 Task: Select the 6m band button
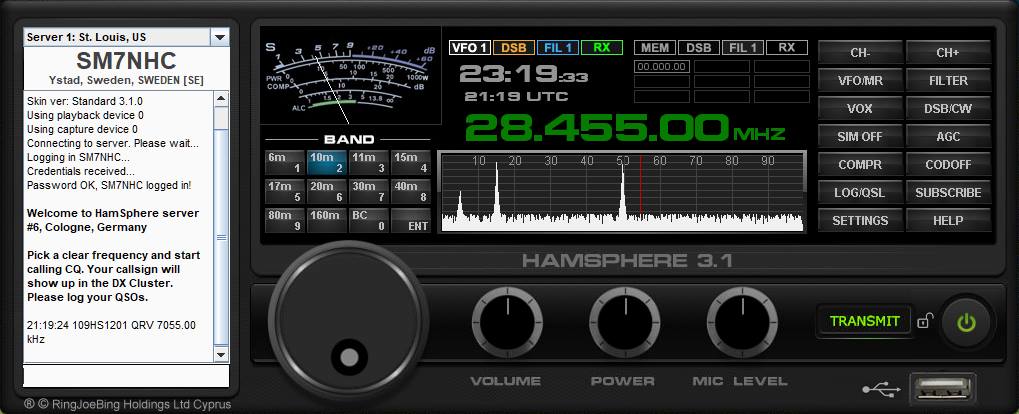click(x=285, y=162)
